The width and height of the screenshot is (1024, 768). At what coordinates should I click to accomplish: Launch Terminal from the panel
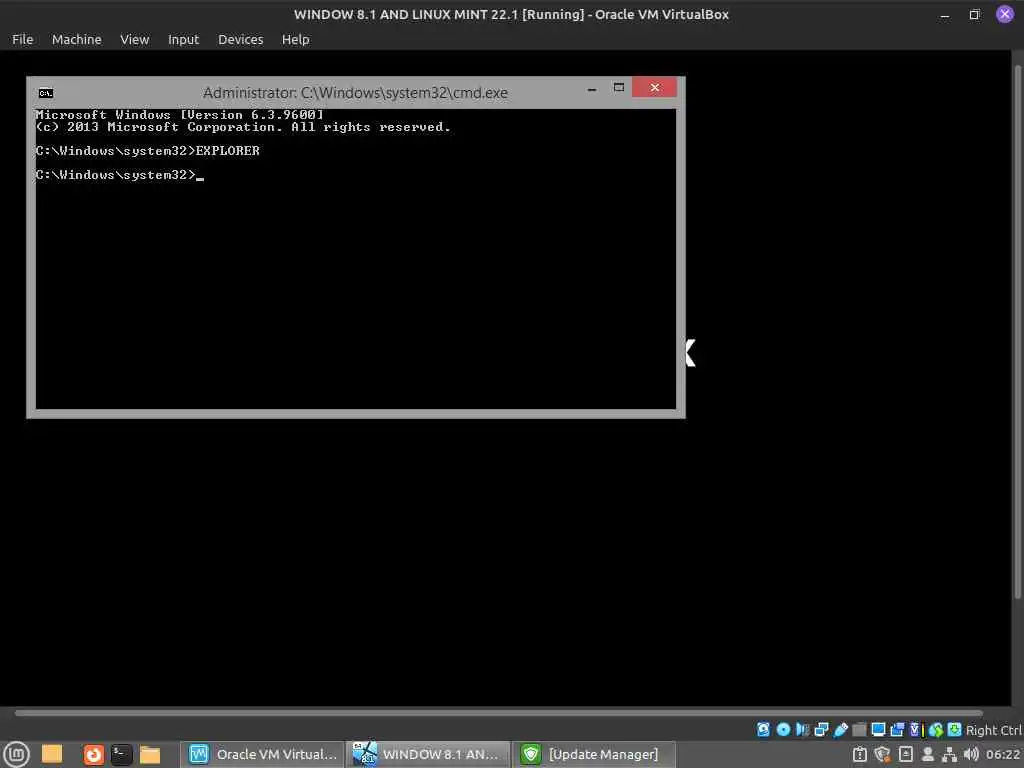[x=121, y=754]
